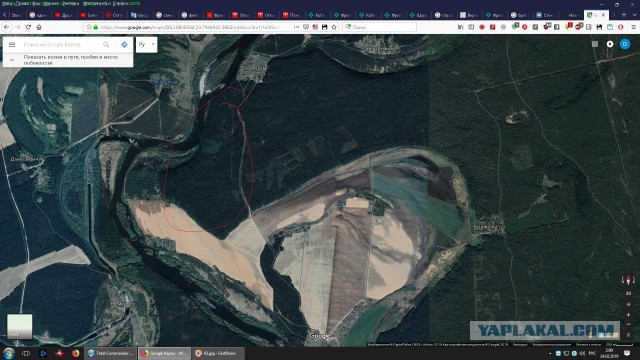The width and height of the screenshot is (640, 360).
Task: Click the teal bookmark extension icon
Action: [x=610, y=27]
